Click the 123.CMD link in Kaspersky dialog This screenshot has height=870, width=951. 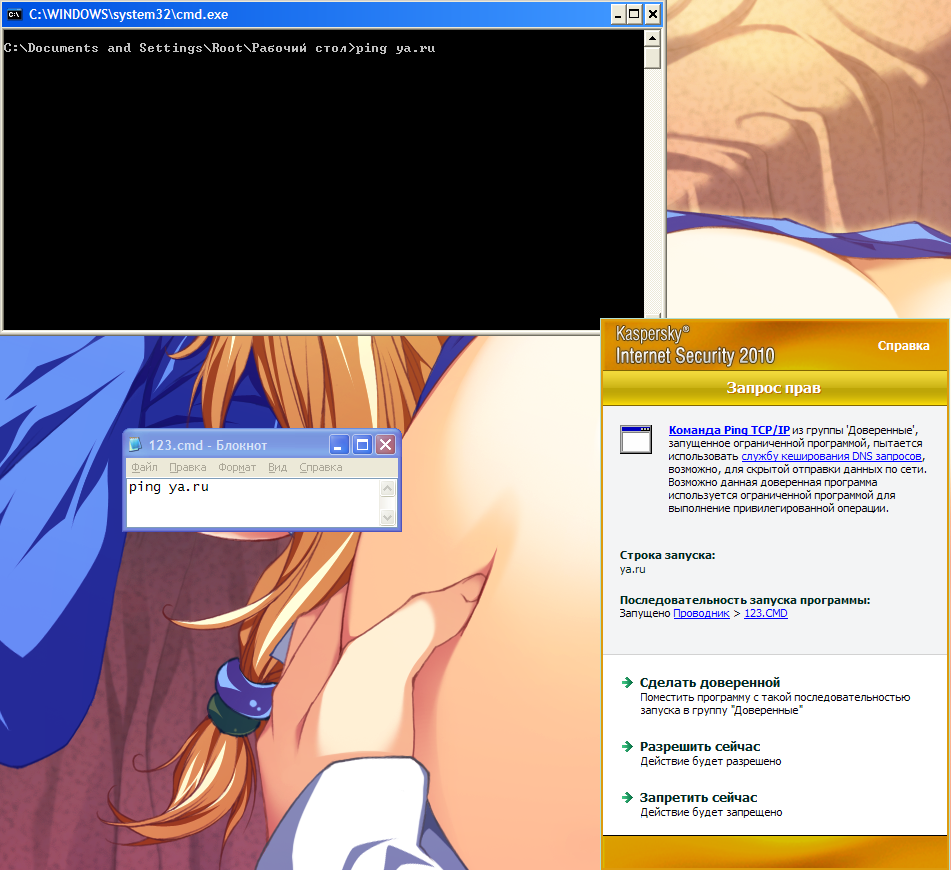(x=765, y=613)
